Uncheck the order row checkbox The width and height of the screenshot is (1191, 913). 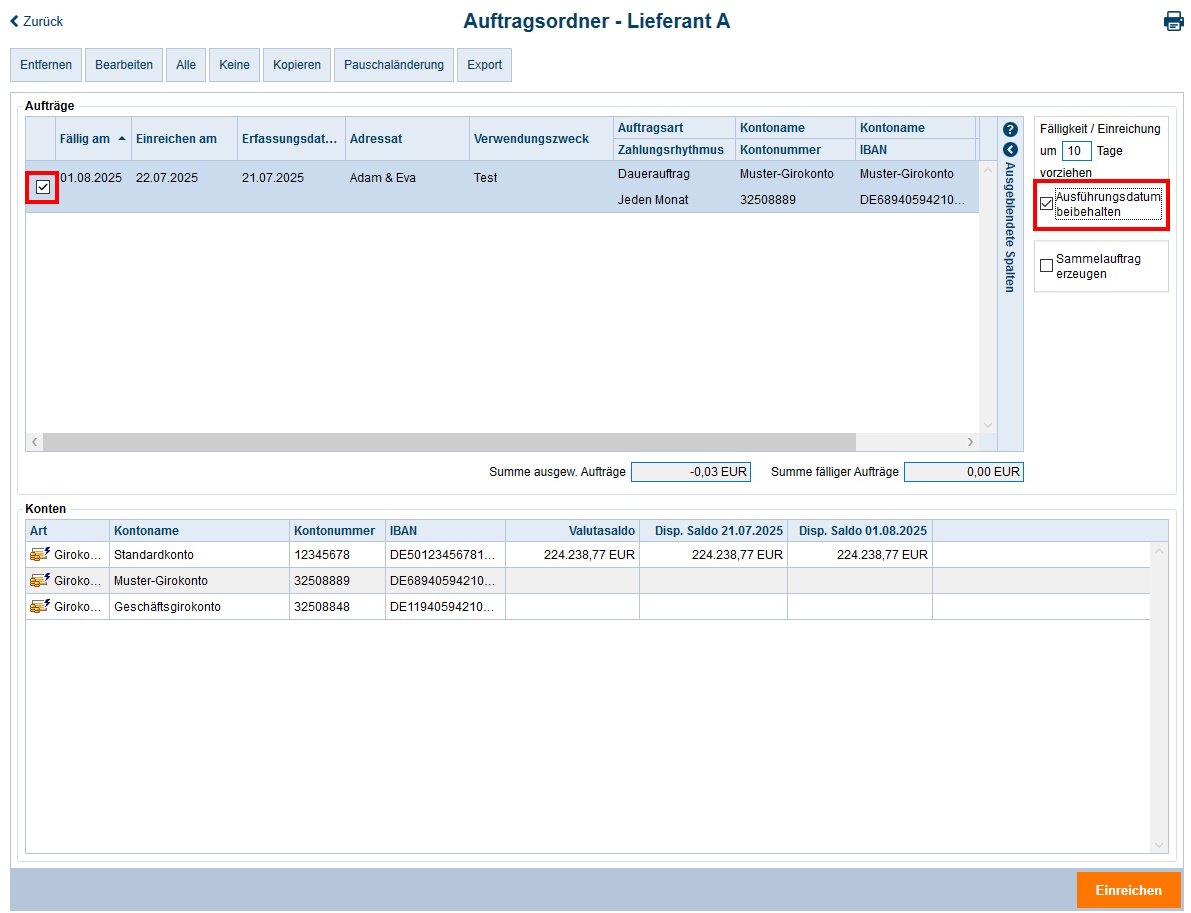point(43,187)
